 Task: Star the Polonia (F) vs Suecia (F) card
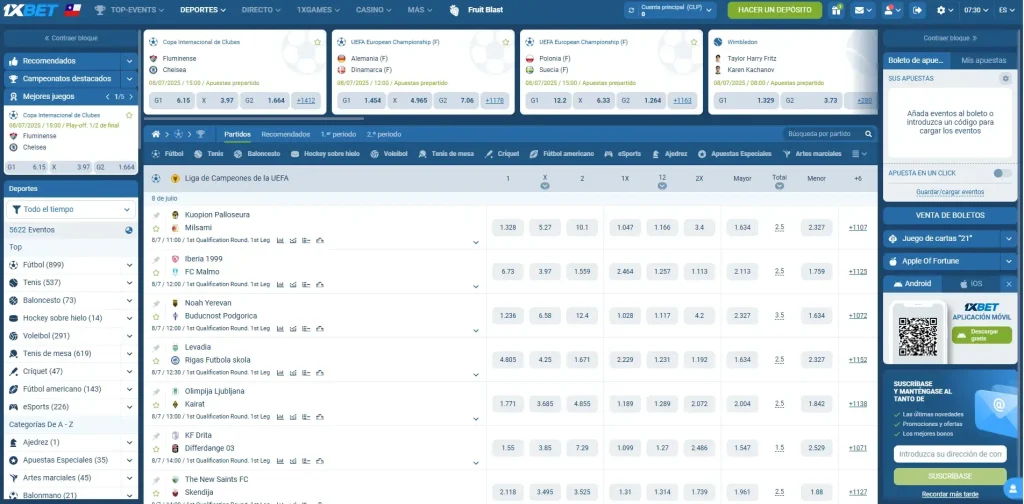pos(694,42)
